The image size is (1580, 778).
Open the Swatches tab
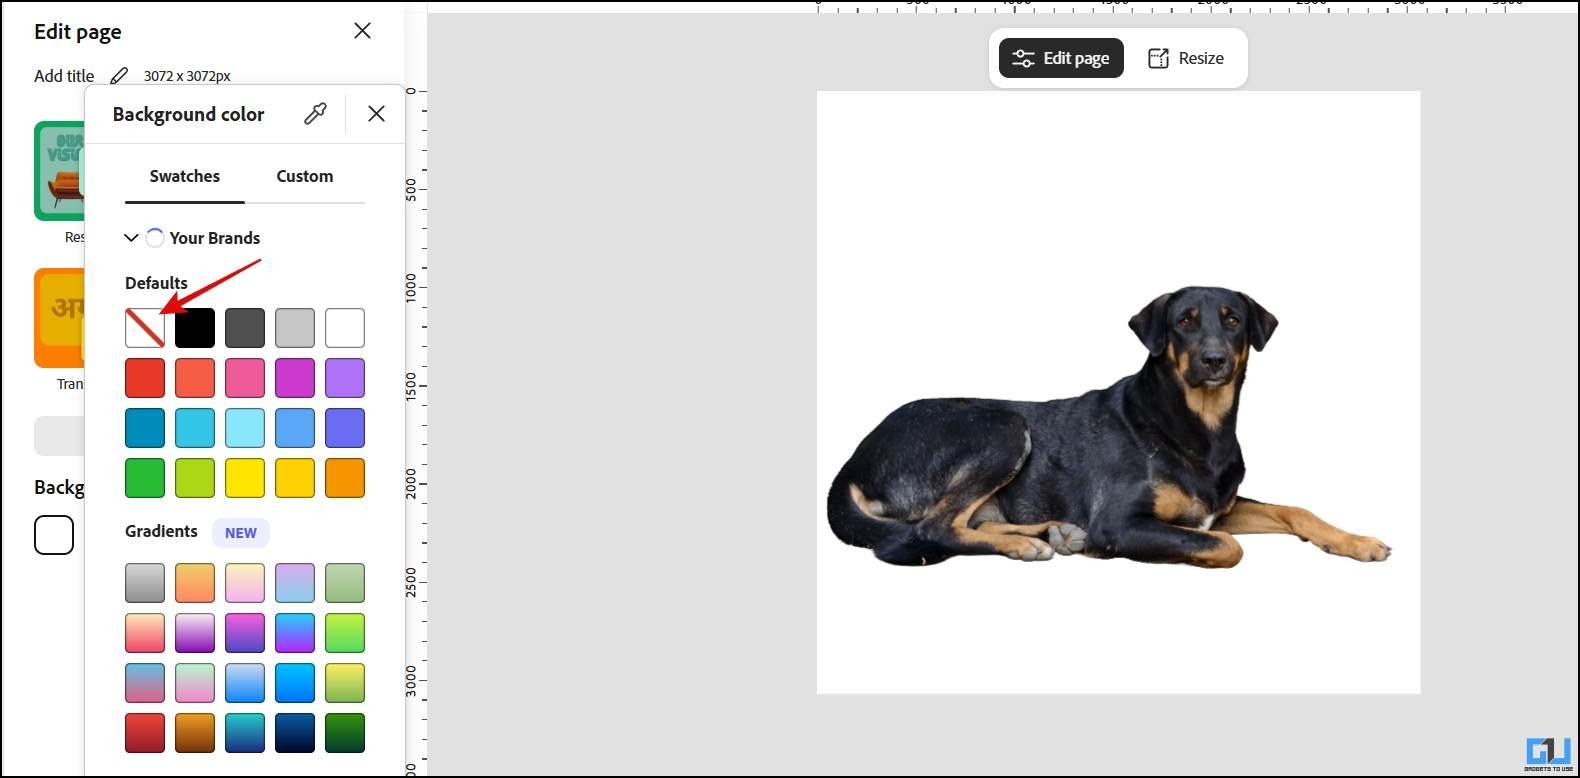pyautogui.click(x=184, y=176)
